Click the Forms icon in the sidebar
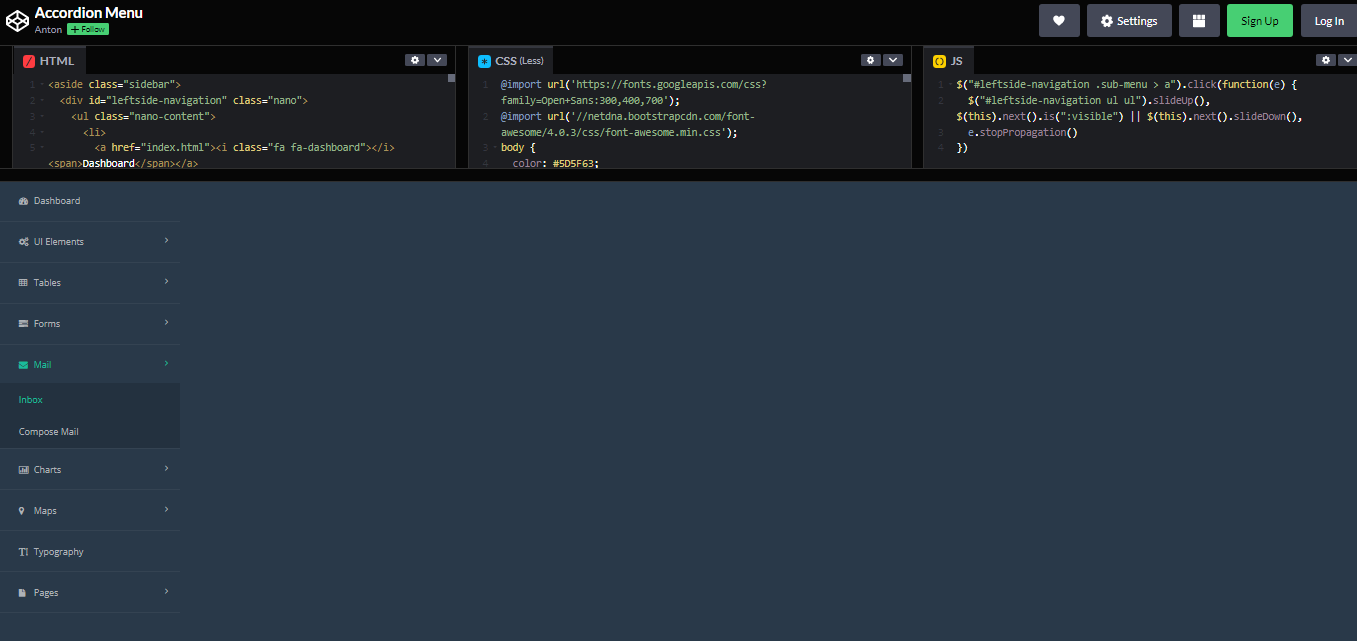This screenshot has height=641, width=1357. [x=21, y=323]
